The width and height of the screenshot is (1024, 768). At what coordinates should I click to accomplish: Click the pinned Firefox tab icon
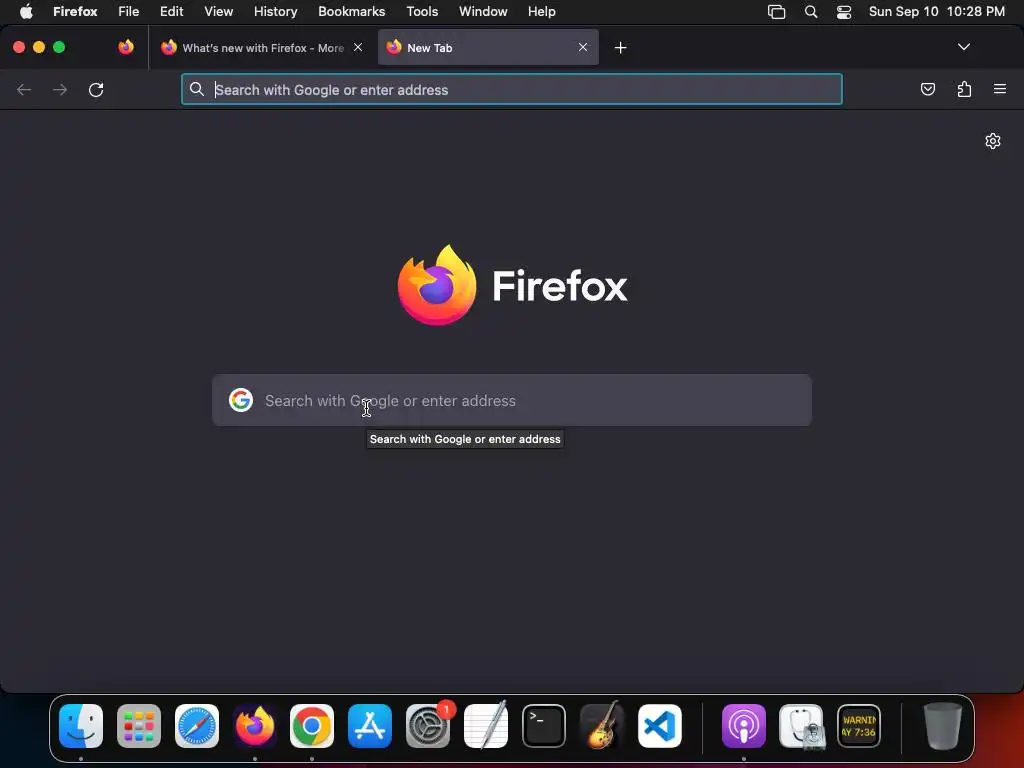click(x=126, y=47)
